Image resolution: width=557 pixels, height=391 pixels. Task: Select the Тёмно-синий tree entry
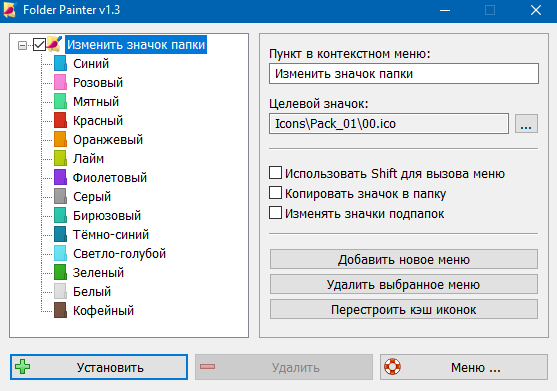click(x=111, y=234)
